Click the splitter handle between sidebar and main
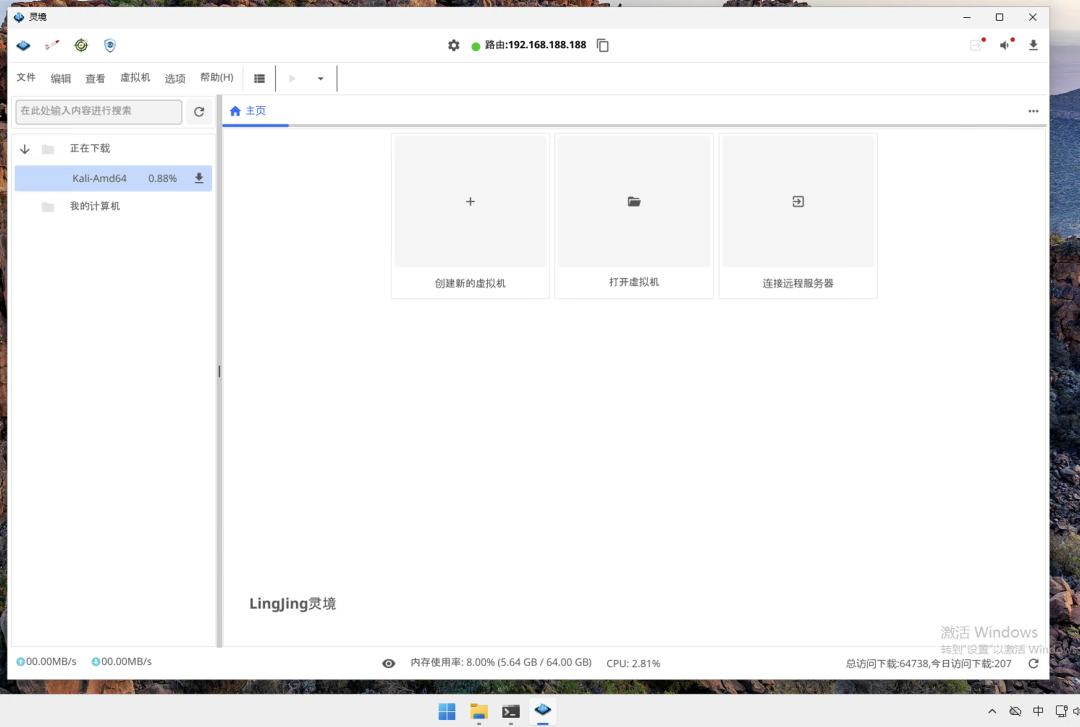Screen dimensions: 1080x727 (x=219, y=371)
